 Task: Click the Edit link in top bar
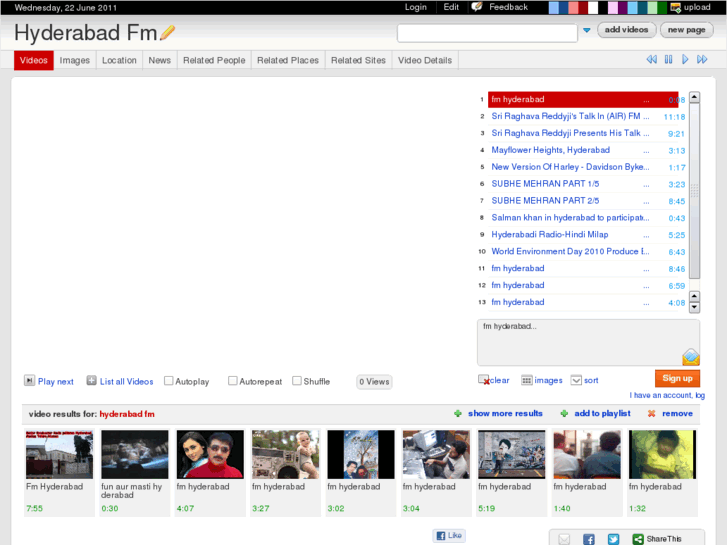[451, 7]
